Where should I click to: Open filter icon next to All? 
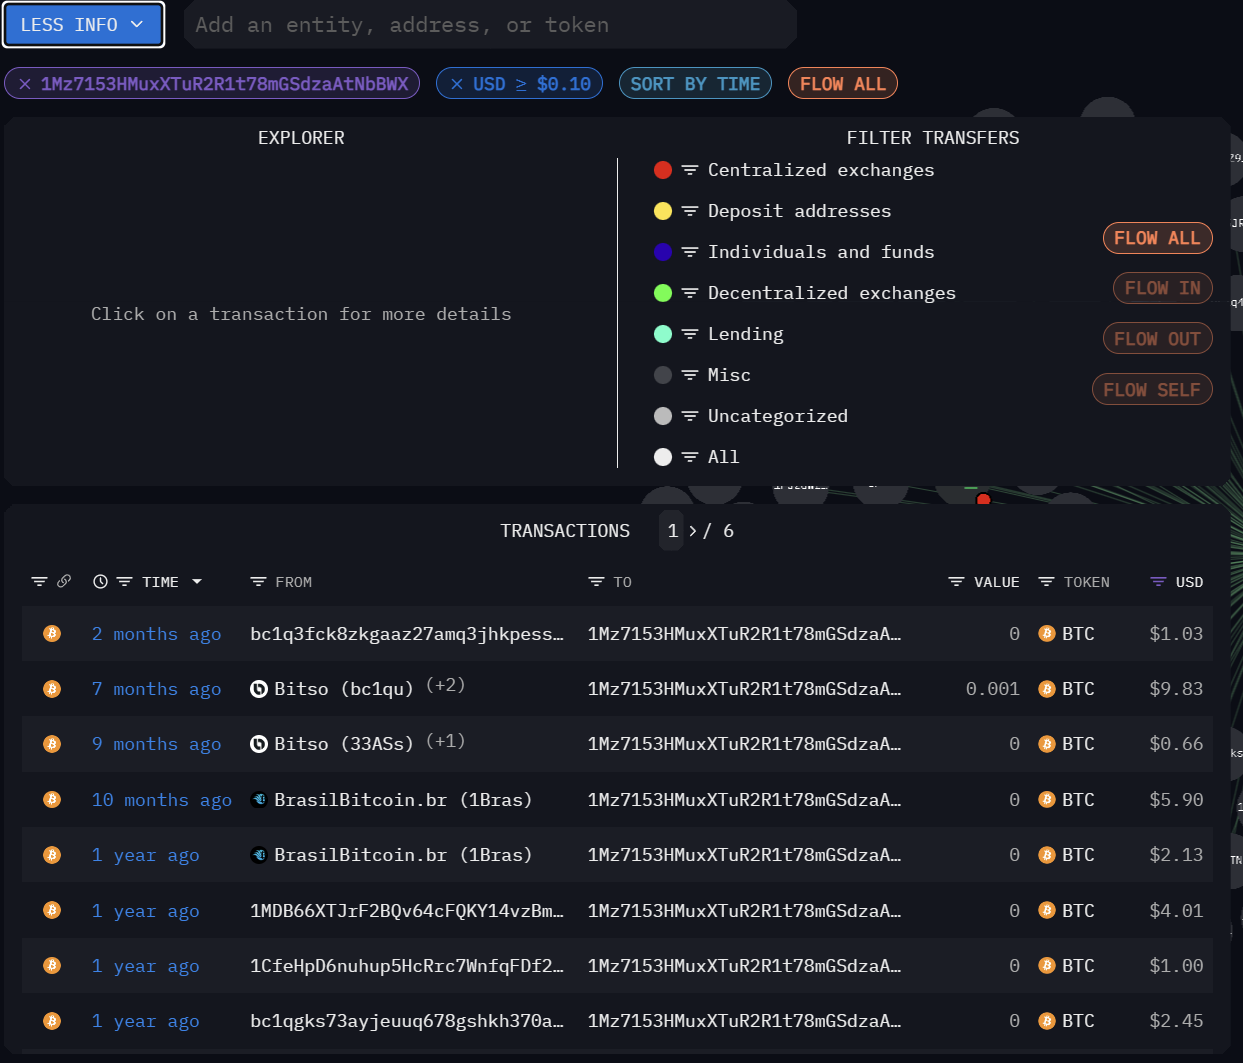pyautogui.click(x=690, y=457)
